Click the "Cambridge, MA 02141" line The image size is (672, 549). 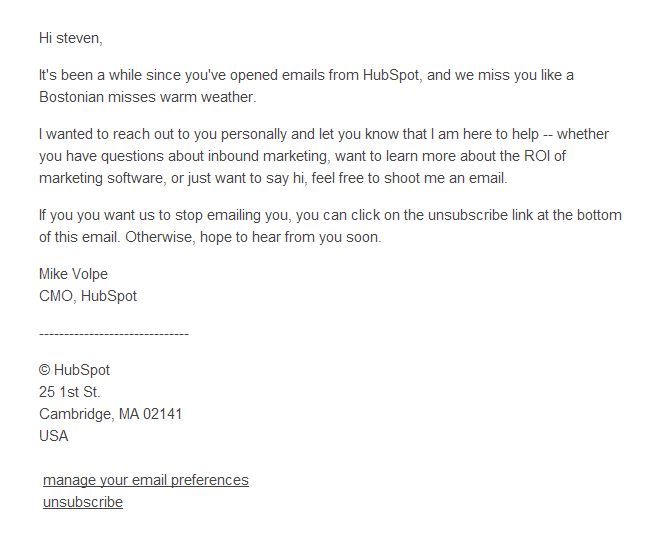tap(111, 414)
